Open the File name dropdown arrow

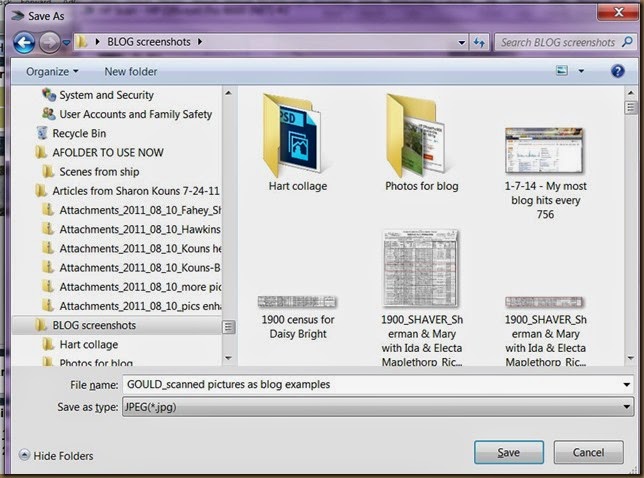click(x=627, y=385)
